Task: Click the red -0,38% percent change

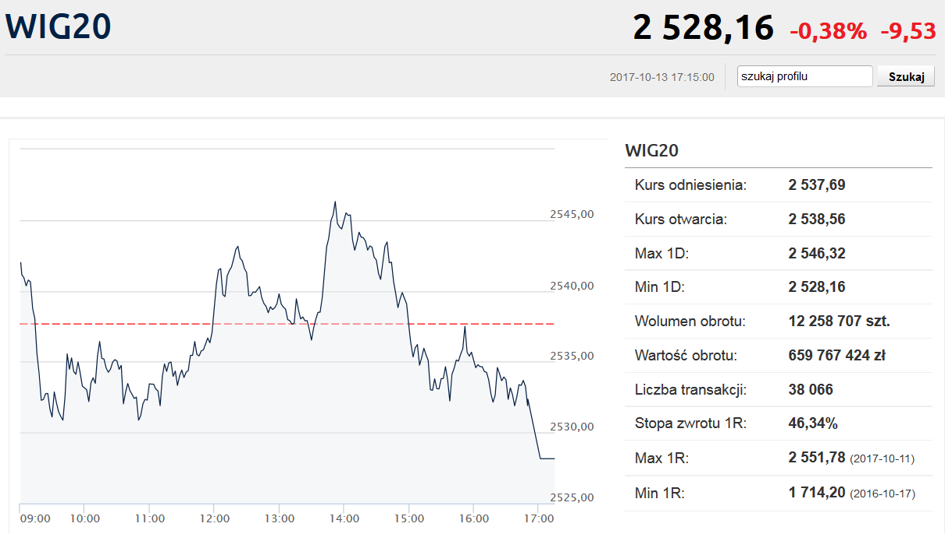Action: coord(828,31)
